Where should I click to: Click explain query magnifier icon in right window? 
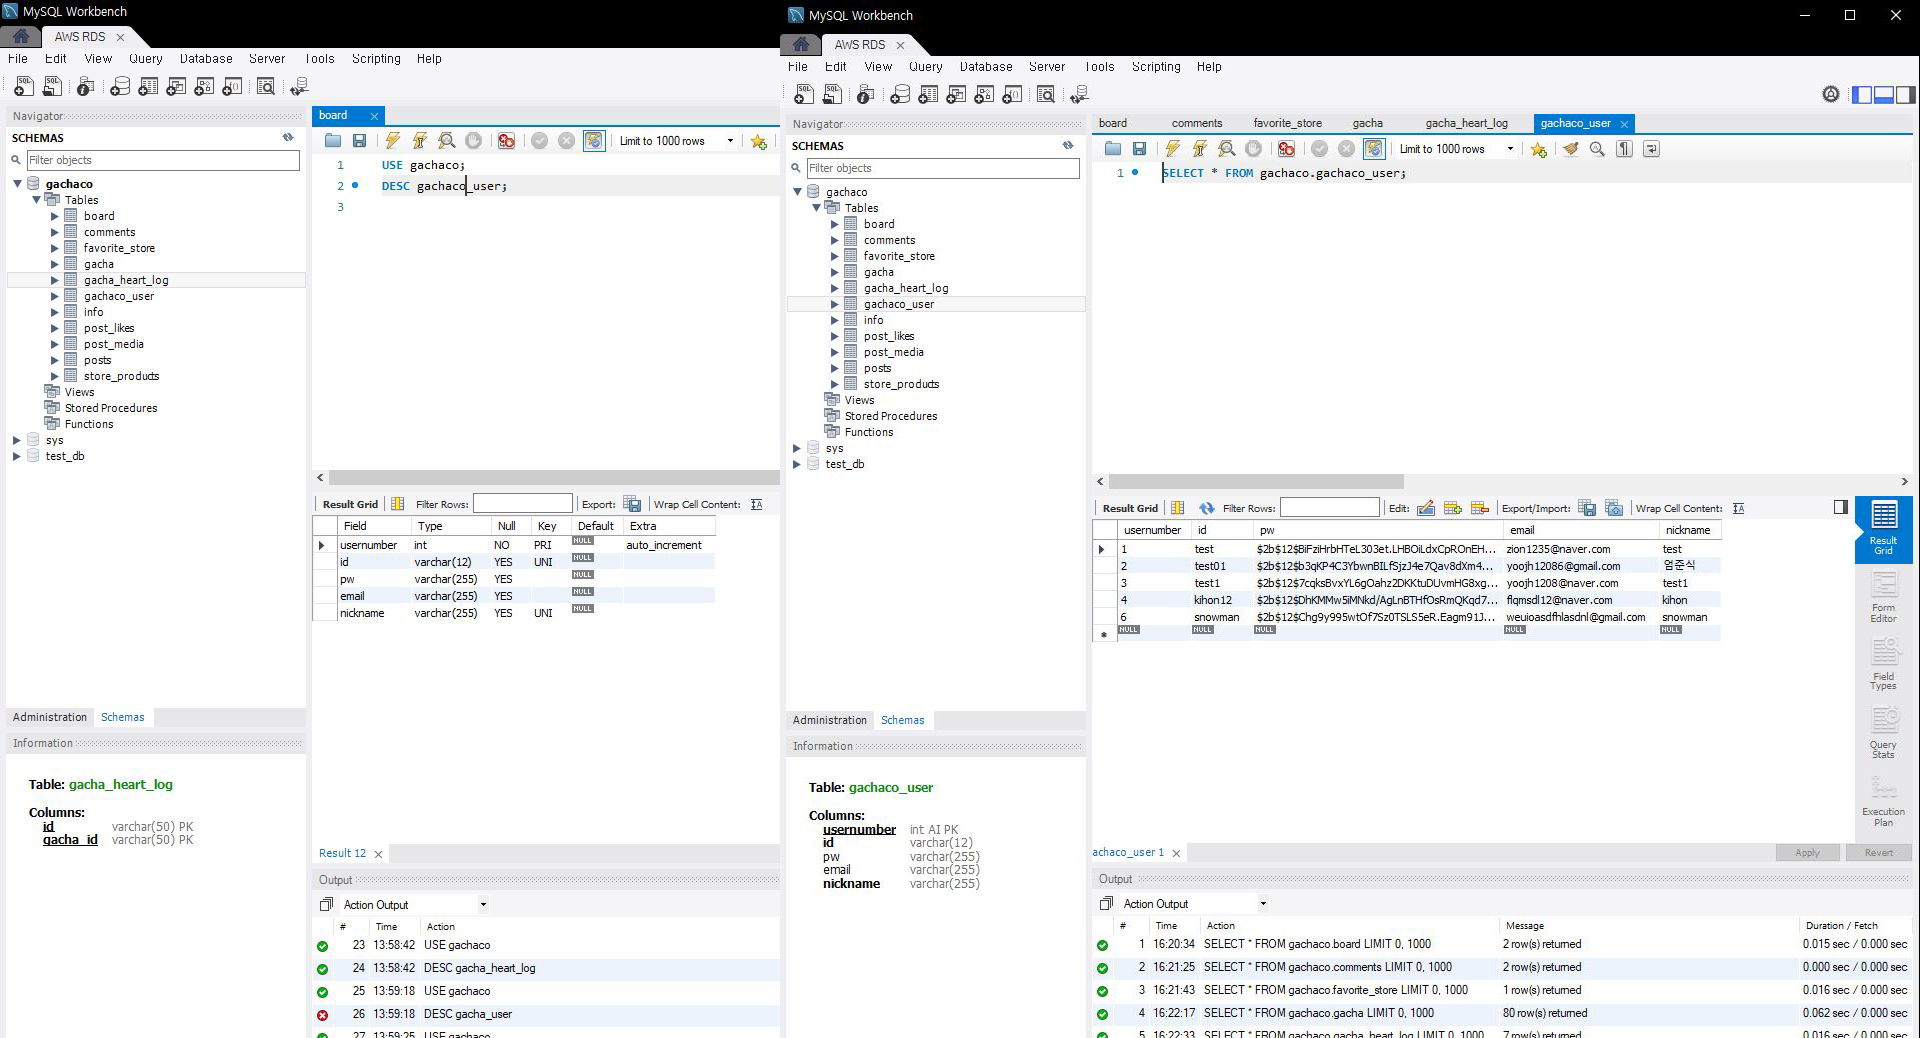point(1226,149)
